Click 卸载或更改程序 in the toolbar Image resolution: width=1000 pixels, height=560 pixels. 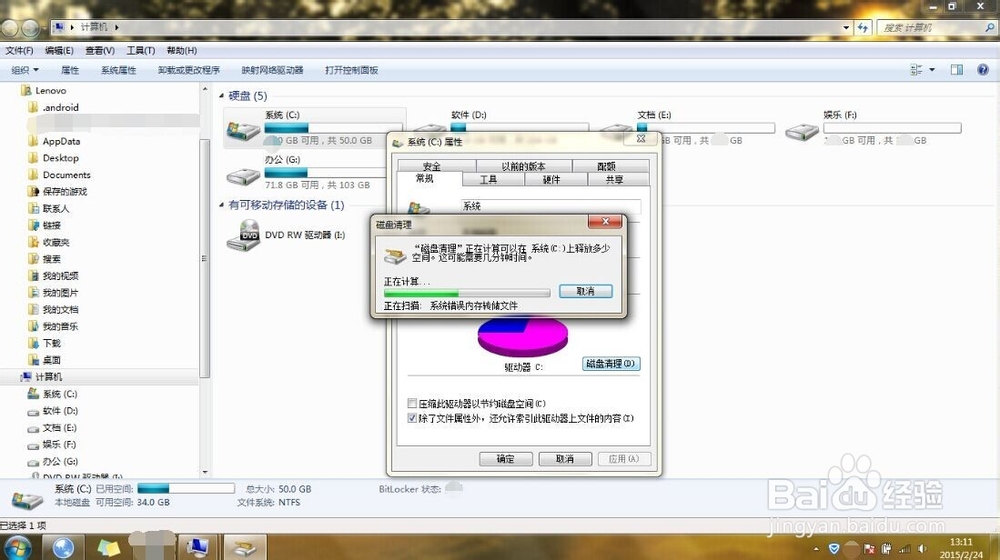coord(189,70)
